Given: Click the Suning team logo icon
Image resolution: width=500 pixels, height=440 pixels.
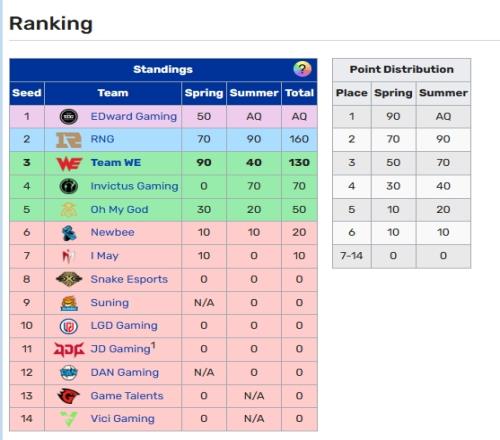Looking at the screenshot, I should pos(69,303).
